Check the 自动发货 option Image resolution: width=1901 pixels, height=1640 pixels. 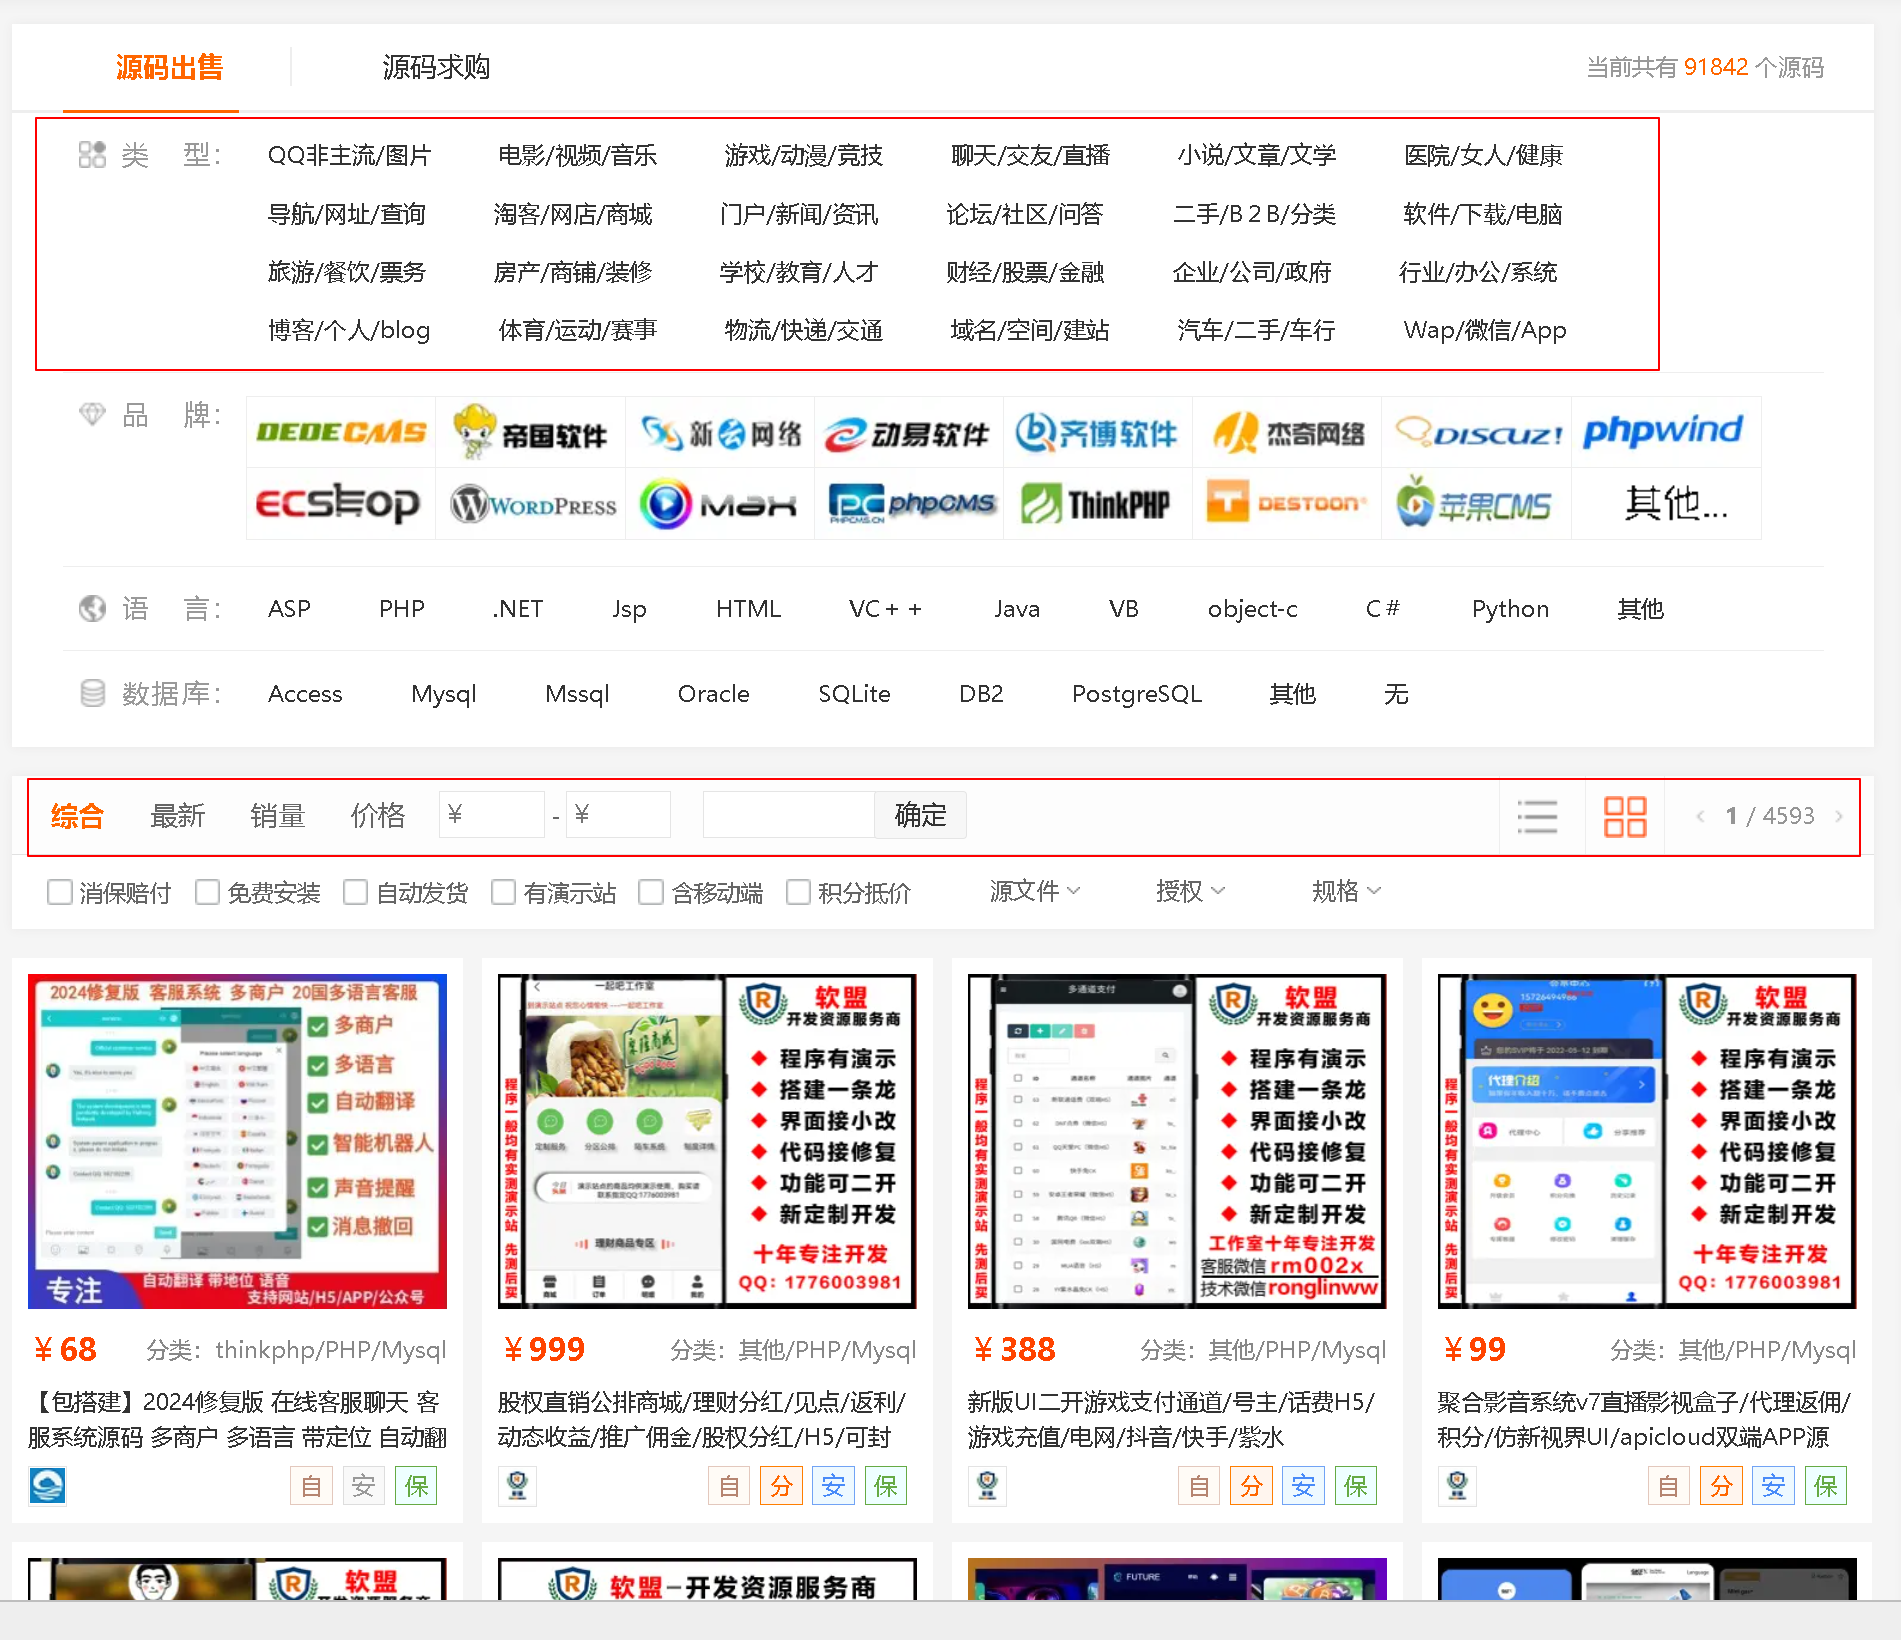tap(355, 892)
